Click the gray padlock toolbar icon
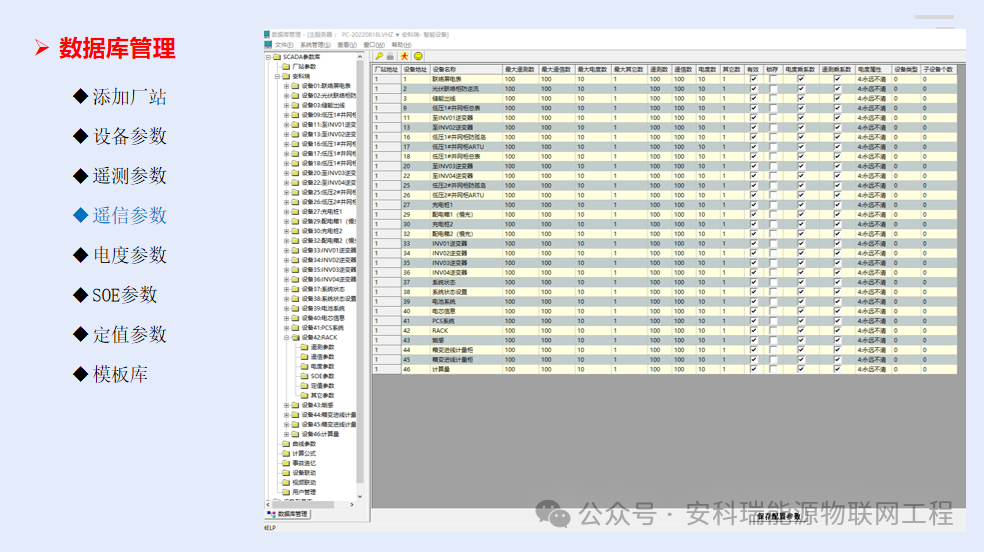Screen dimensions: 984x552 click(390, 56)
